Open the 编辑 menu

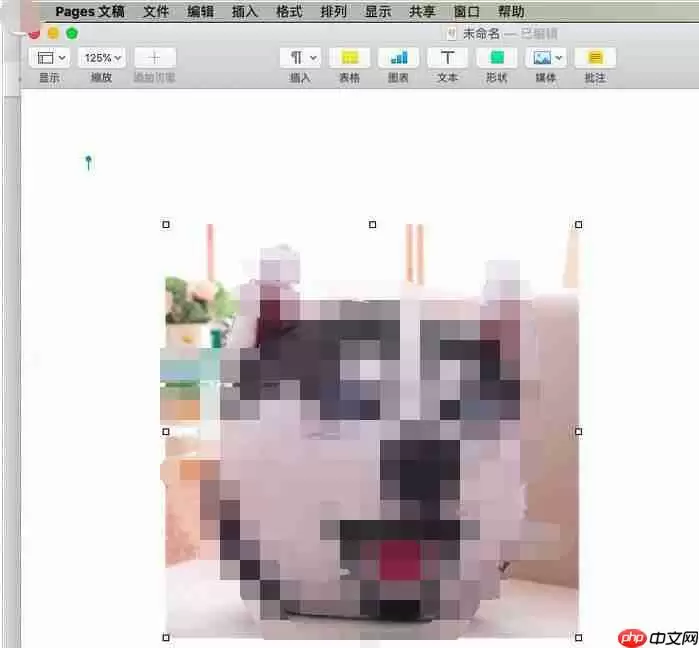tap(200, 11)
